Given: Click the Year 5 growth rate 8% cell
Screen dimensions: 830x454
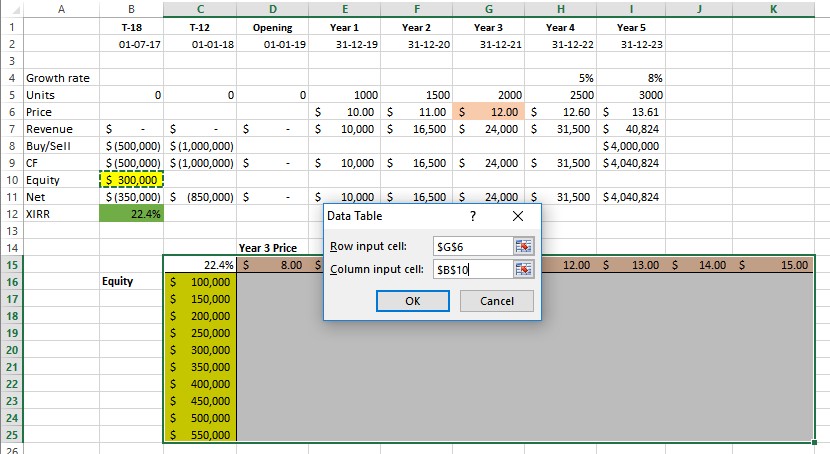Looking at the screenshot, I should pos(633,77).
